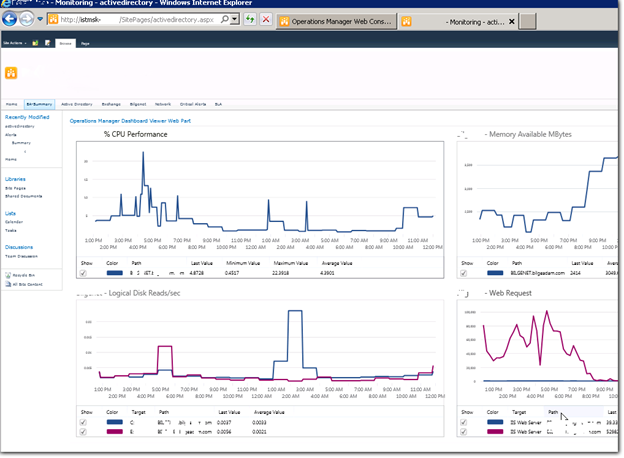Open Operations Manager Dashboard Viewer Web Part title

coord(130,121)
